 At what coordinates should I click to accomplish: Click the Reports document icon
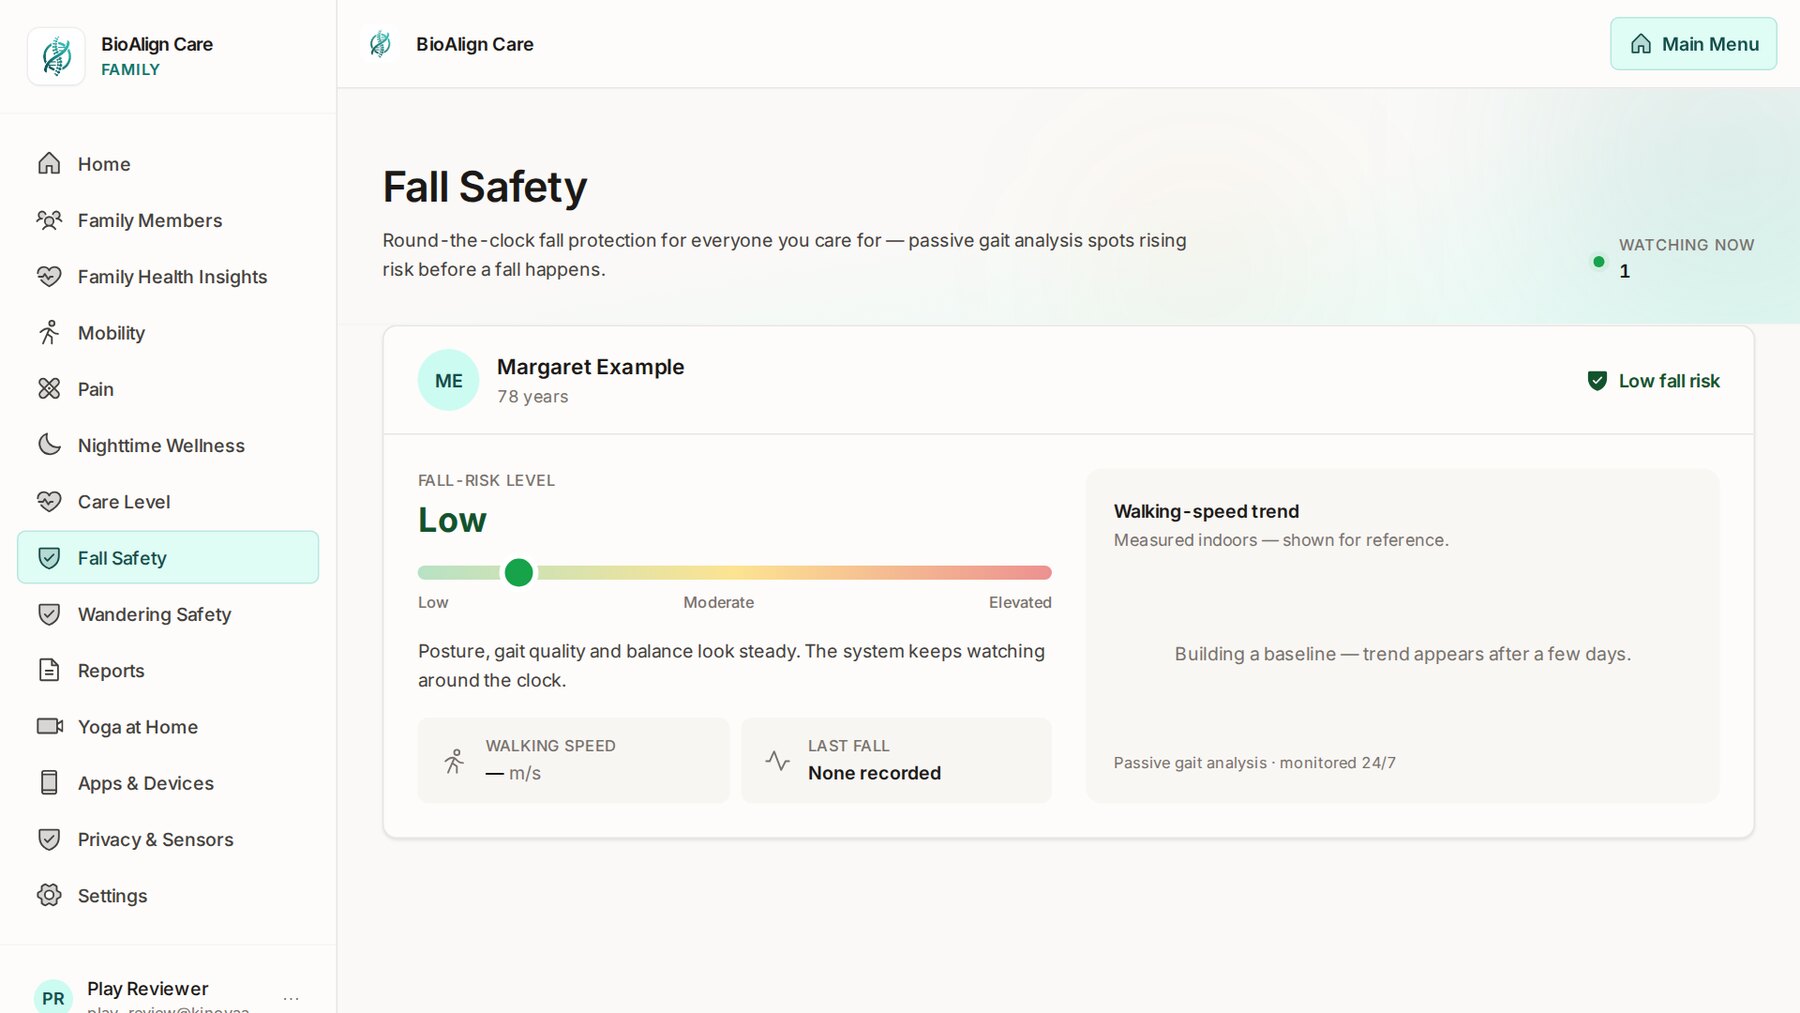(x=49, y=670)
